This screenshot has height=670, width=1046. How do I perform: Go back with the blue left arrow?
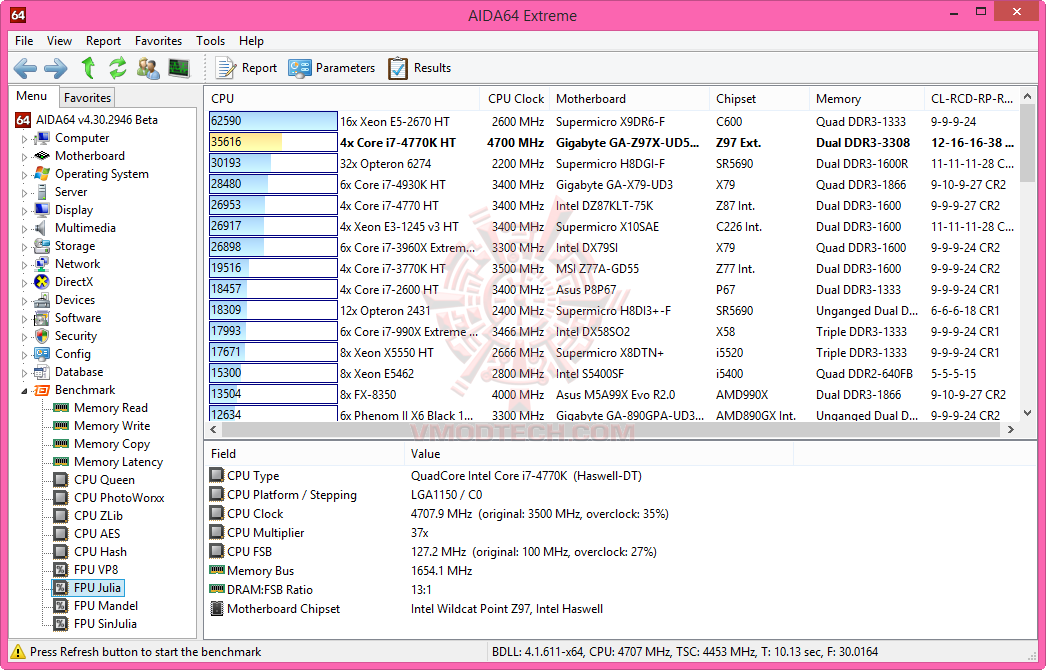click(25, 67)
